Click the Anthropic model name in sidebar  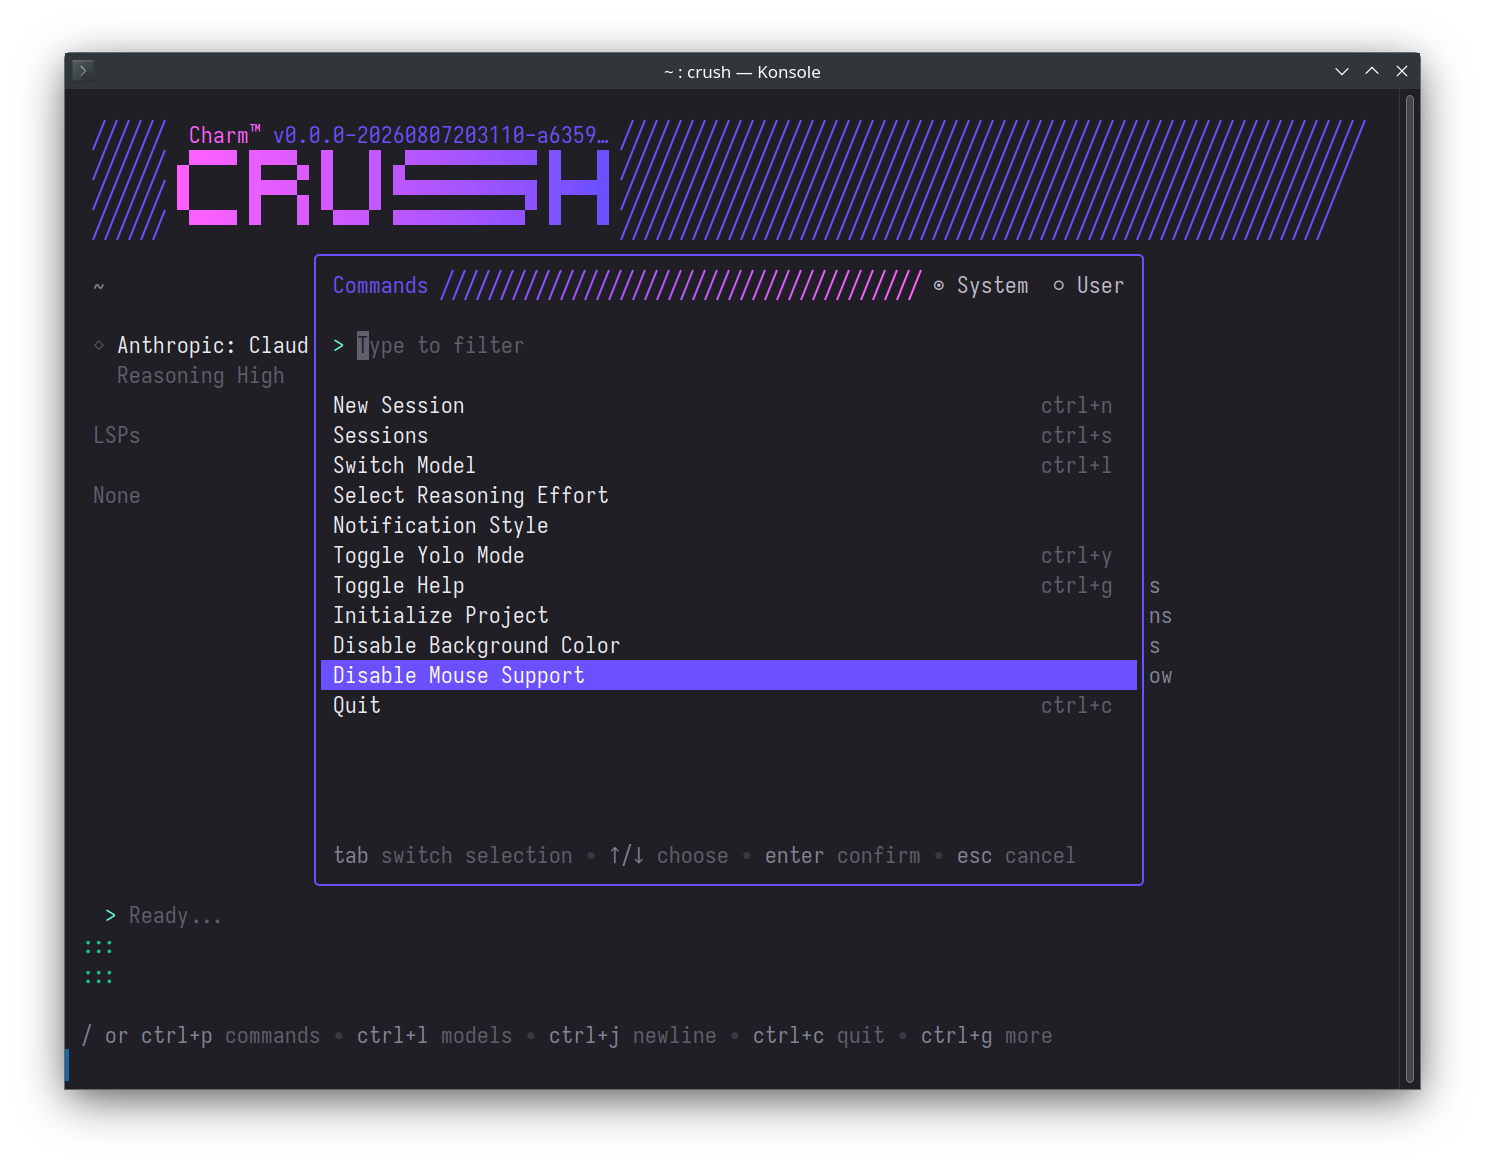[x=212, y=346]
